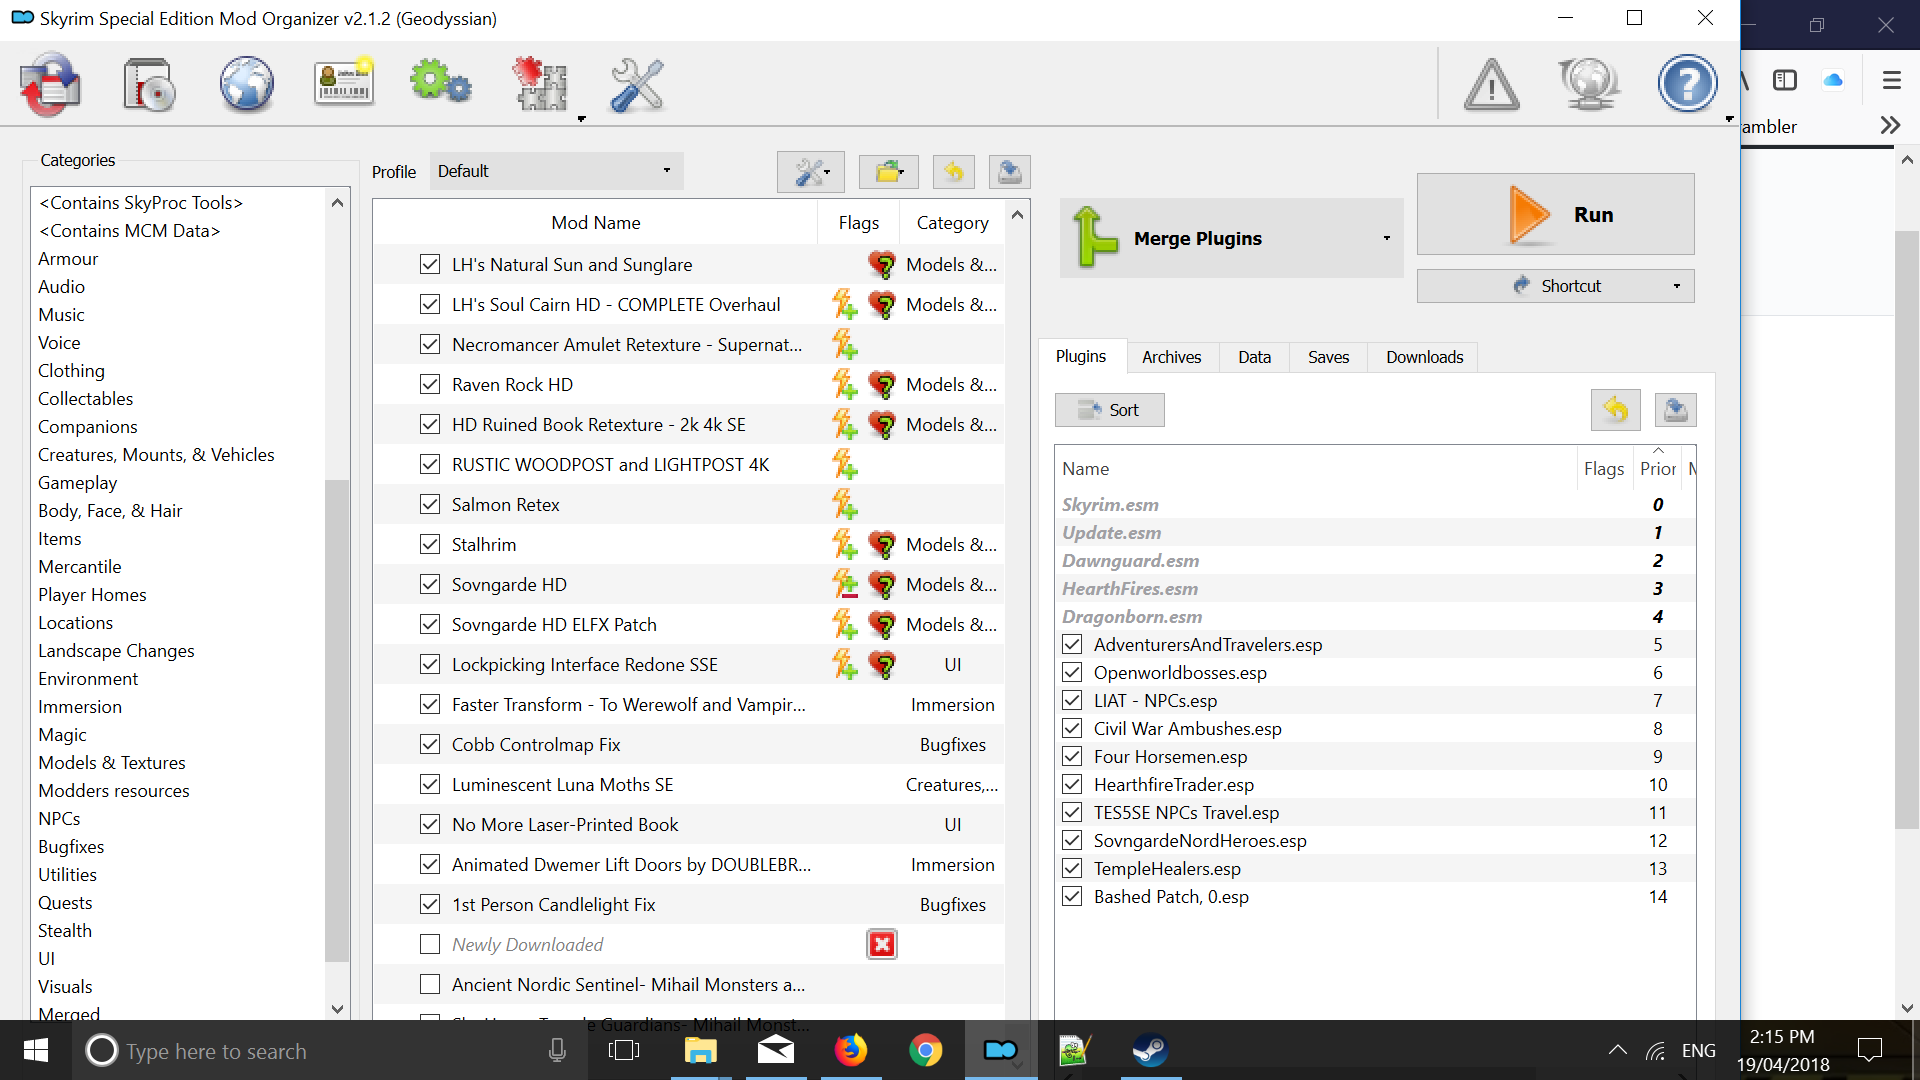Uncheck the 'Salmon Retex' mod

coord(430,504)
